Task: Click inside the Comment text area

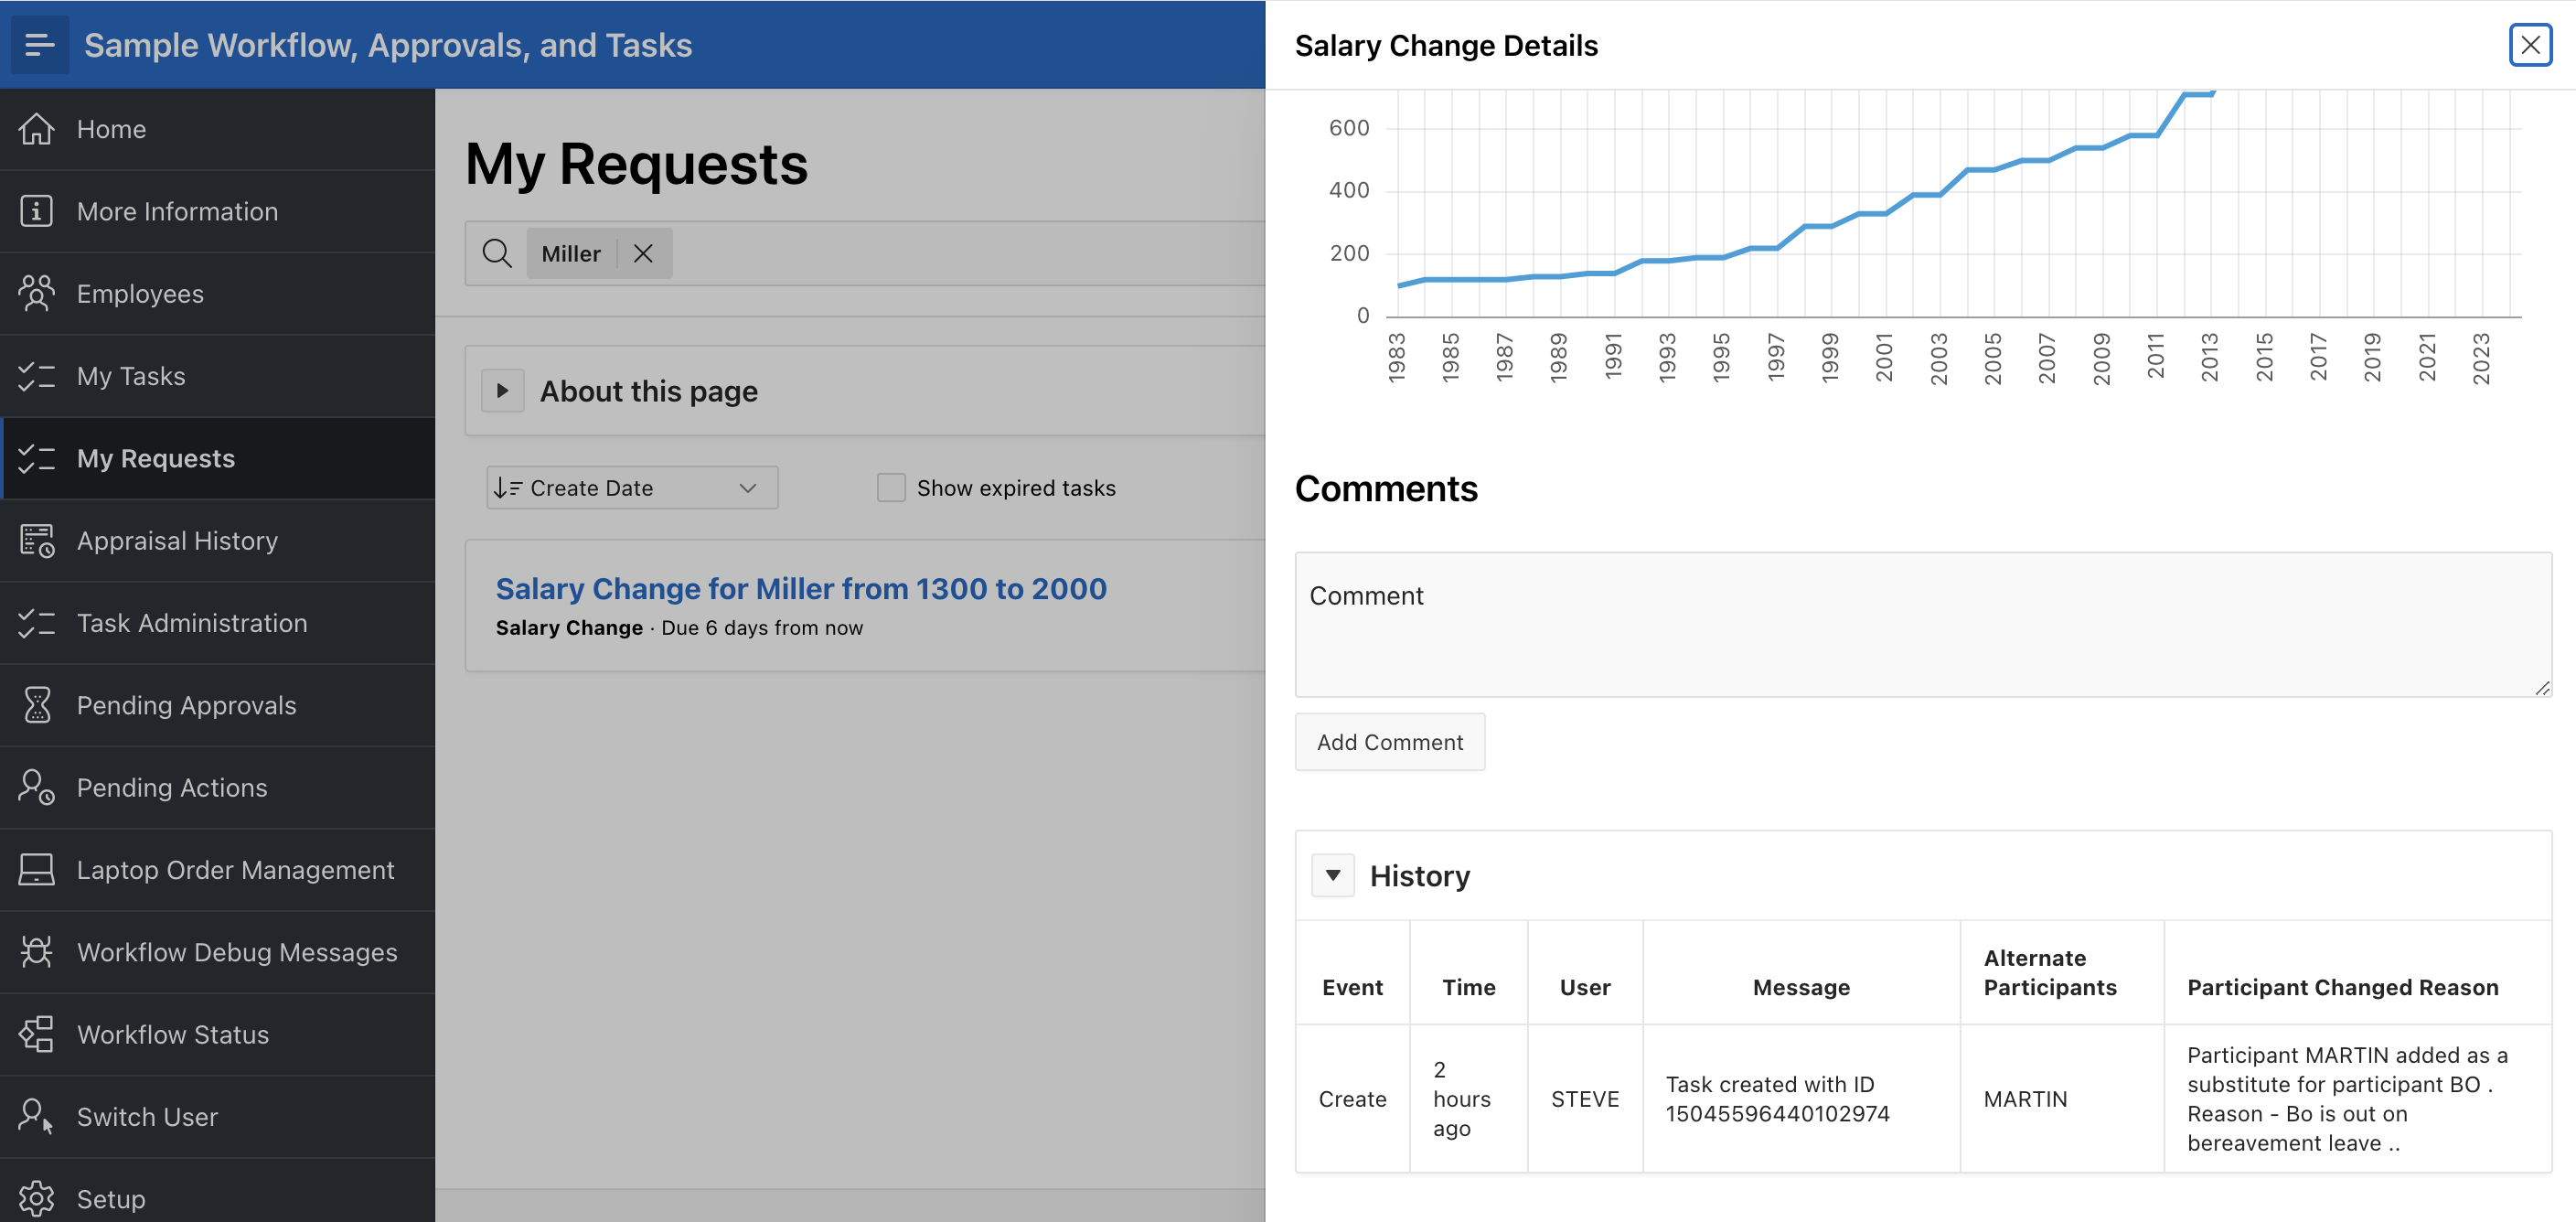Action: [x=1922, y=625]
